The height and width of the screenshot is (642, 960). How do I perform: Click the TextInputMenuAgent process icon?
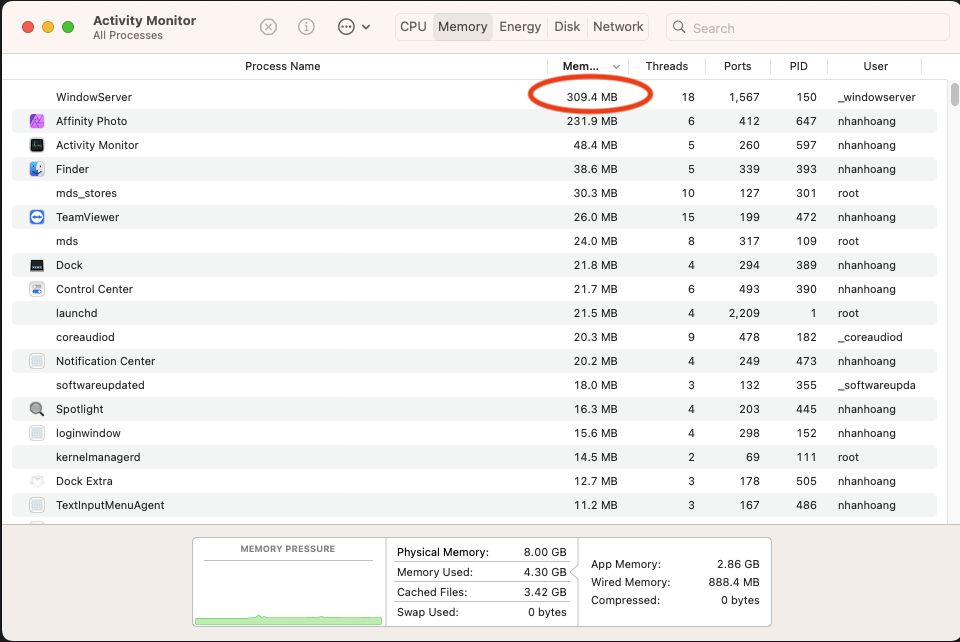pos(37,505)
